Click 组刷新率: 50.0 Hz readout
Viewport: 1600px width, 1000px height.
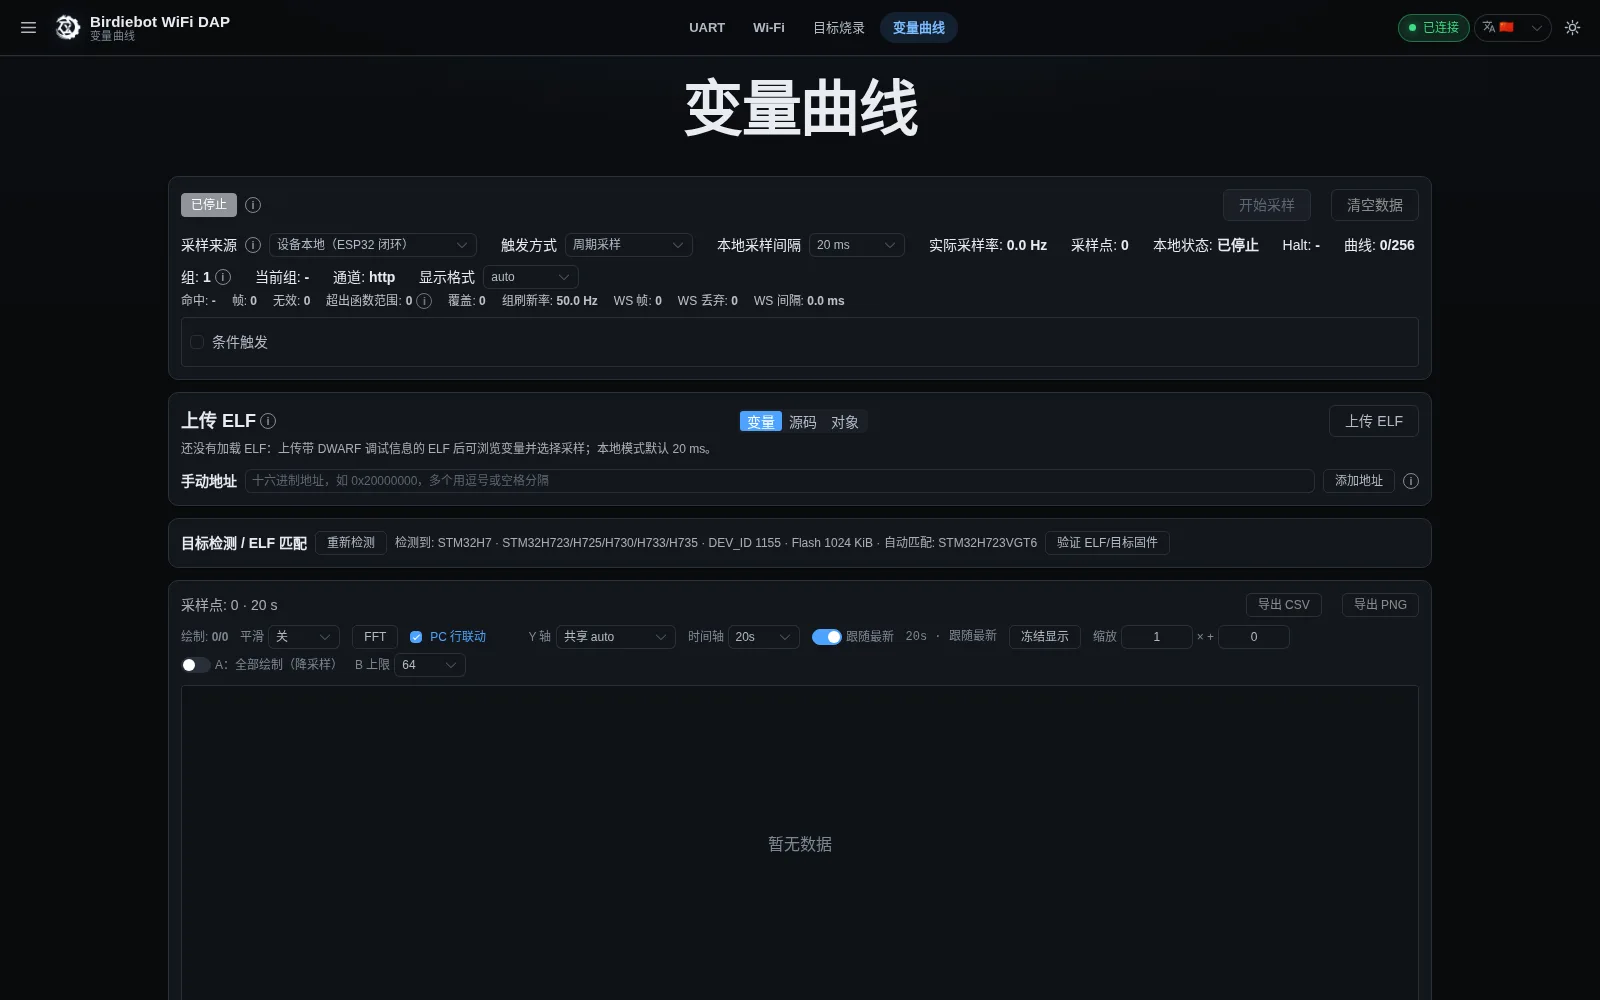pos(549,301)
